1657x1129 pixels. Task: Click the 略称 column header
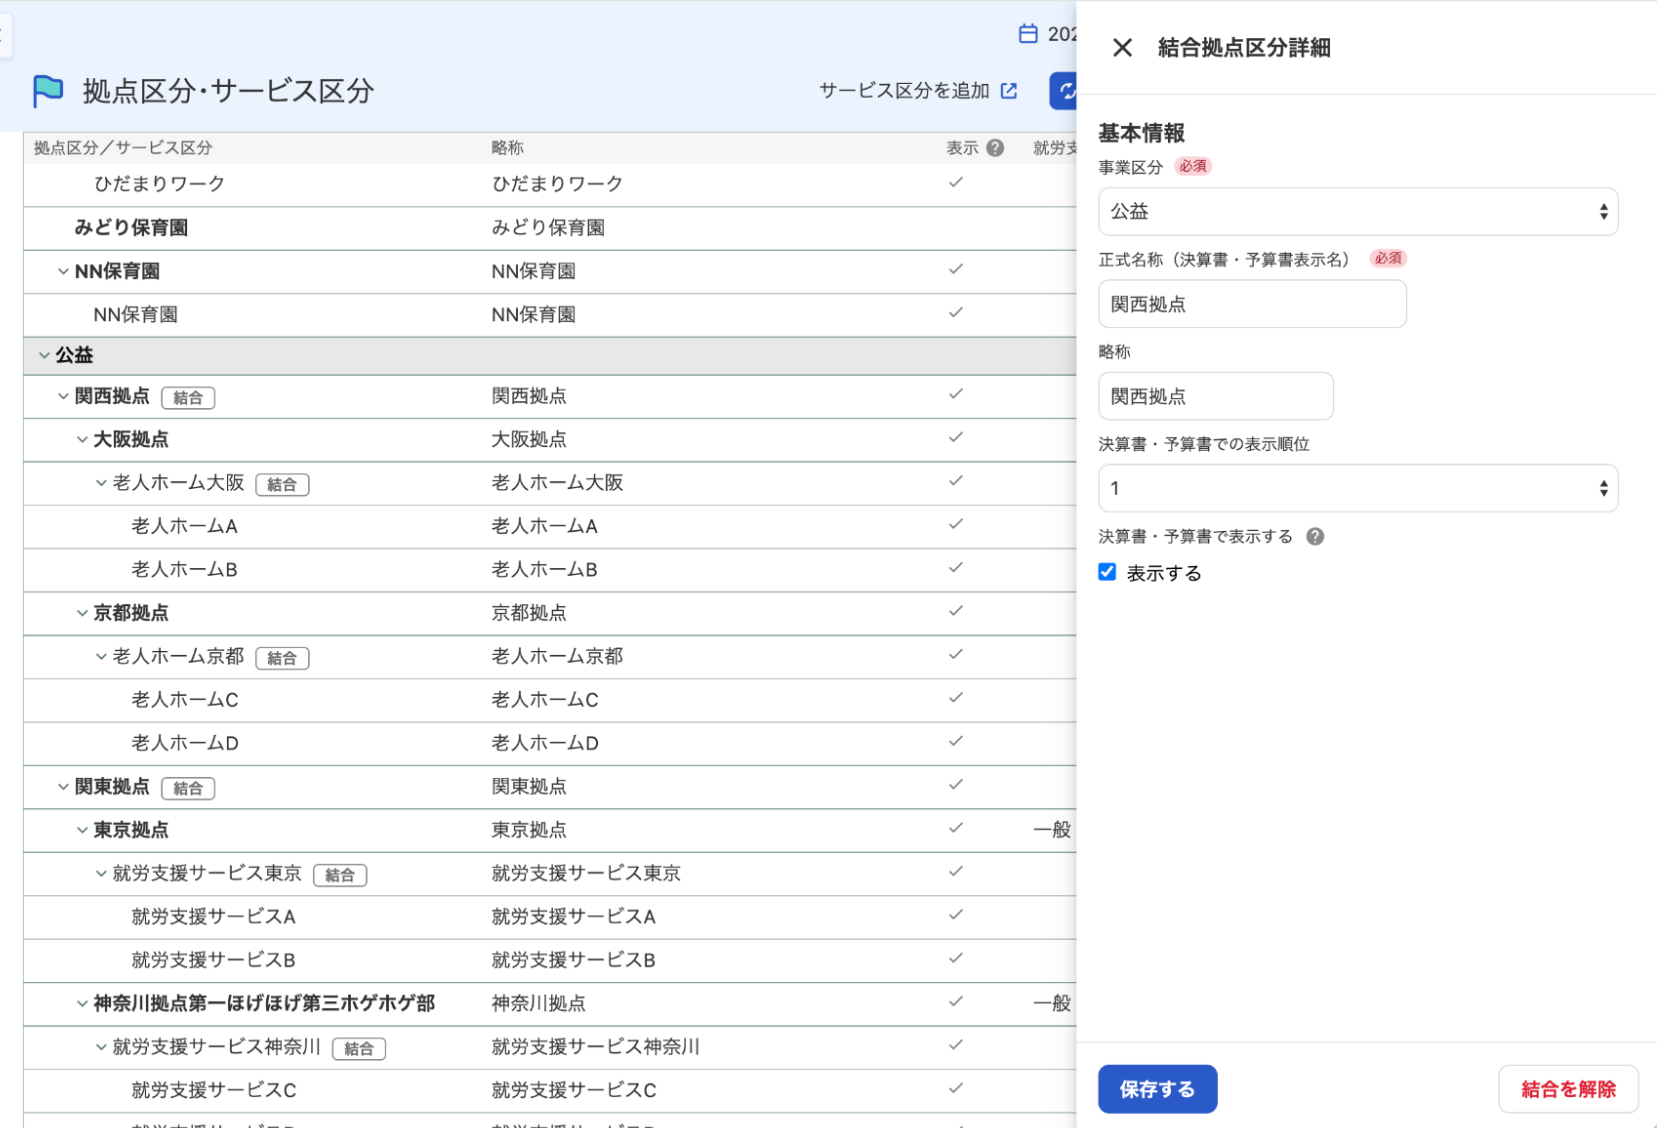507,148
